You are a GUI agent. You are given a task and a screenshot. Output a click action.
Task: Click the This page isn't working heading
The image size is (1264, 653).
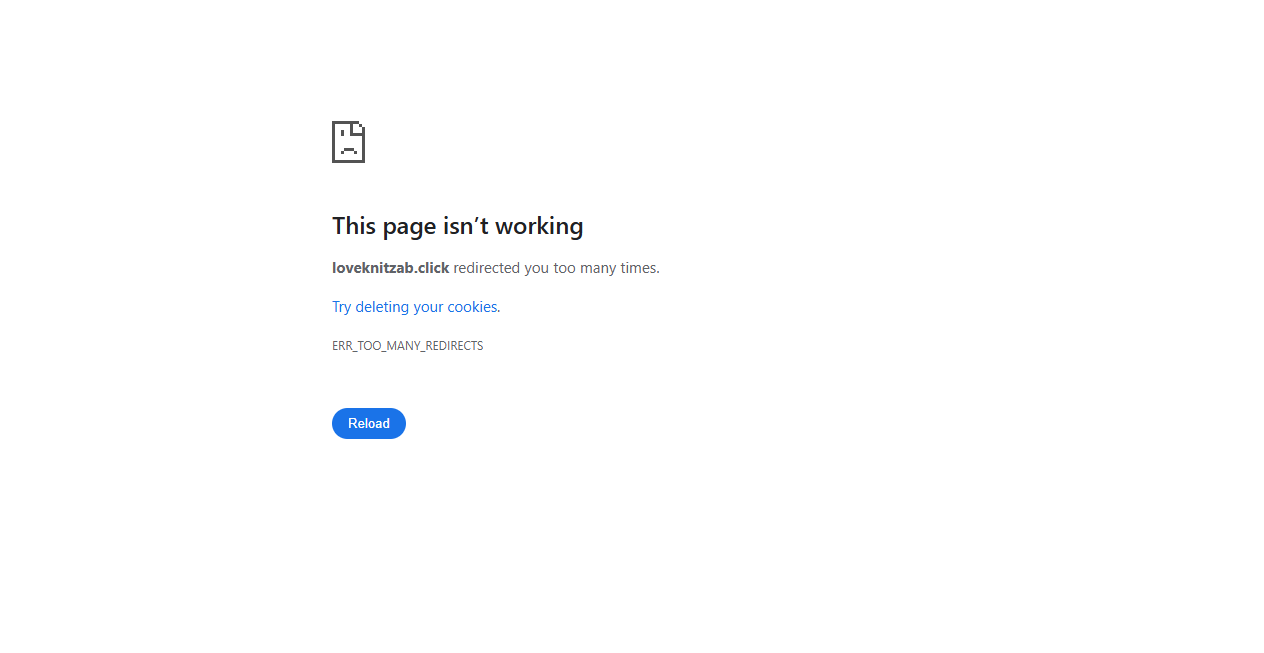coord(458,226)
